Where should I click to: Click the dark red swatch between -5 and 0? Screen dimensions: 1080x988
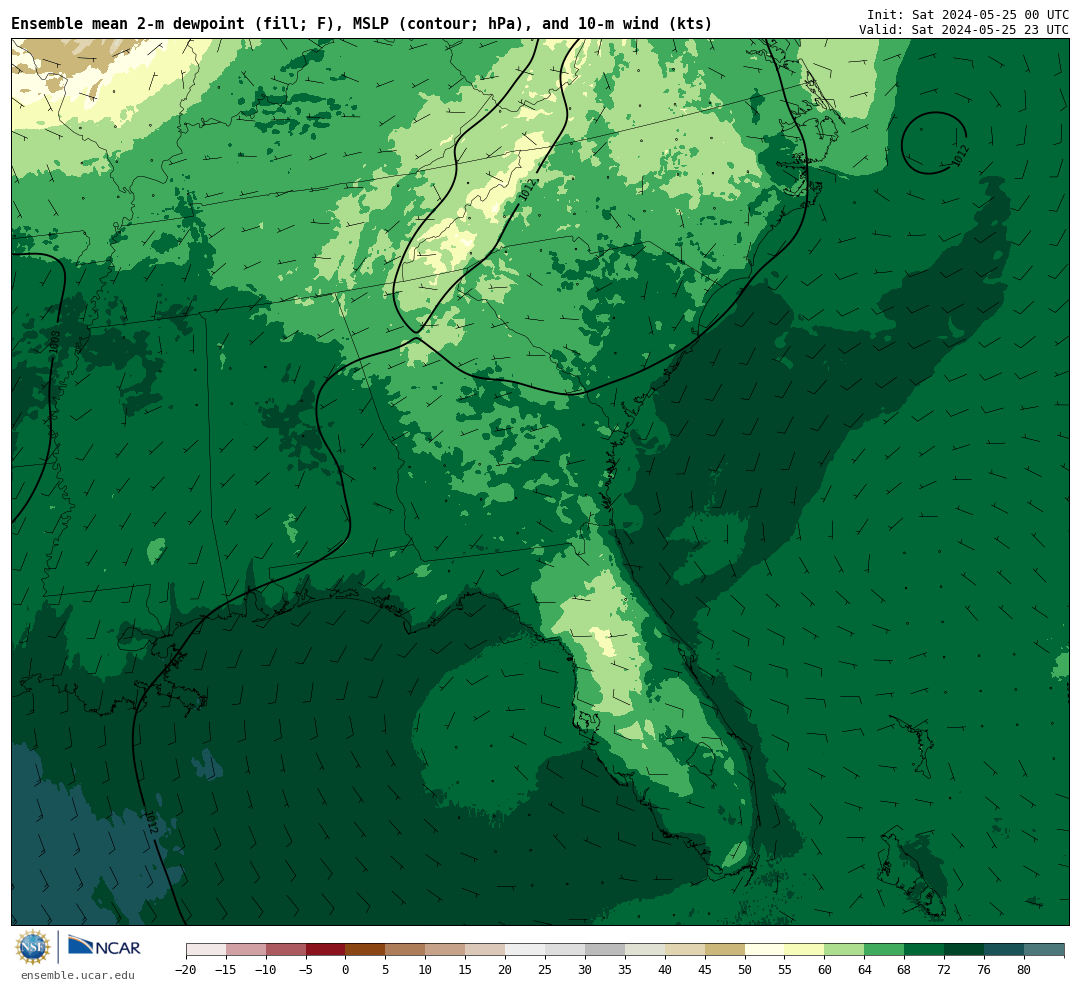click(325, 950)
